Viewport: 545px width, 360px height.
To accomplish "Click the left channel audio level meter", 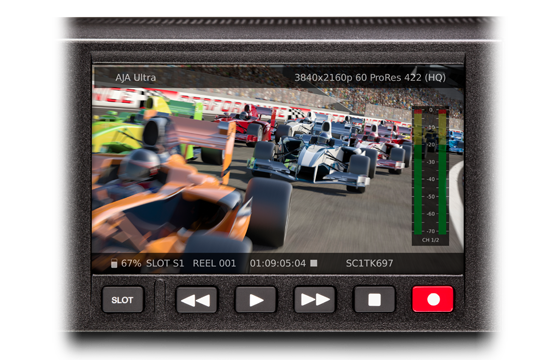I will (x=418, y=172).
